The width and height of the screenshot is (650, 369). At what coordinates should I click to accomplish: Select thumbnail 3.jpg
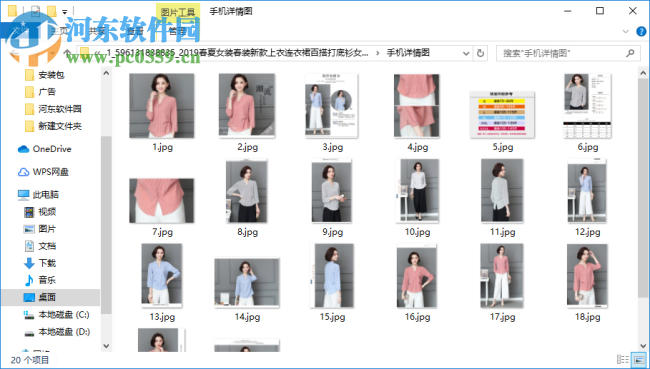(332, 106)
